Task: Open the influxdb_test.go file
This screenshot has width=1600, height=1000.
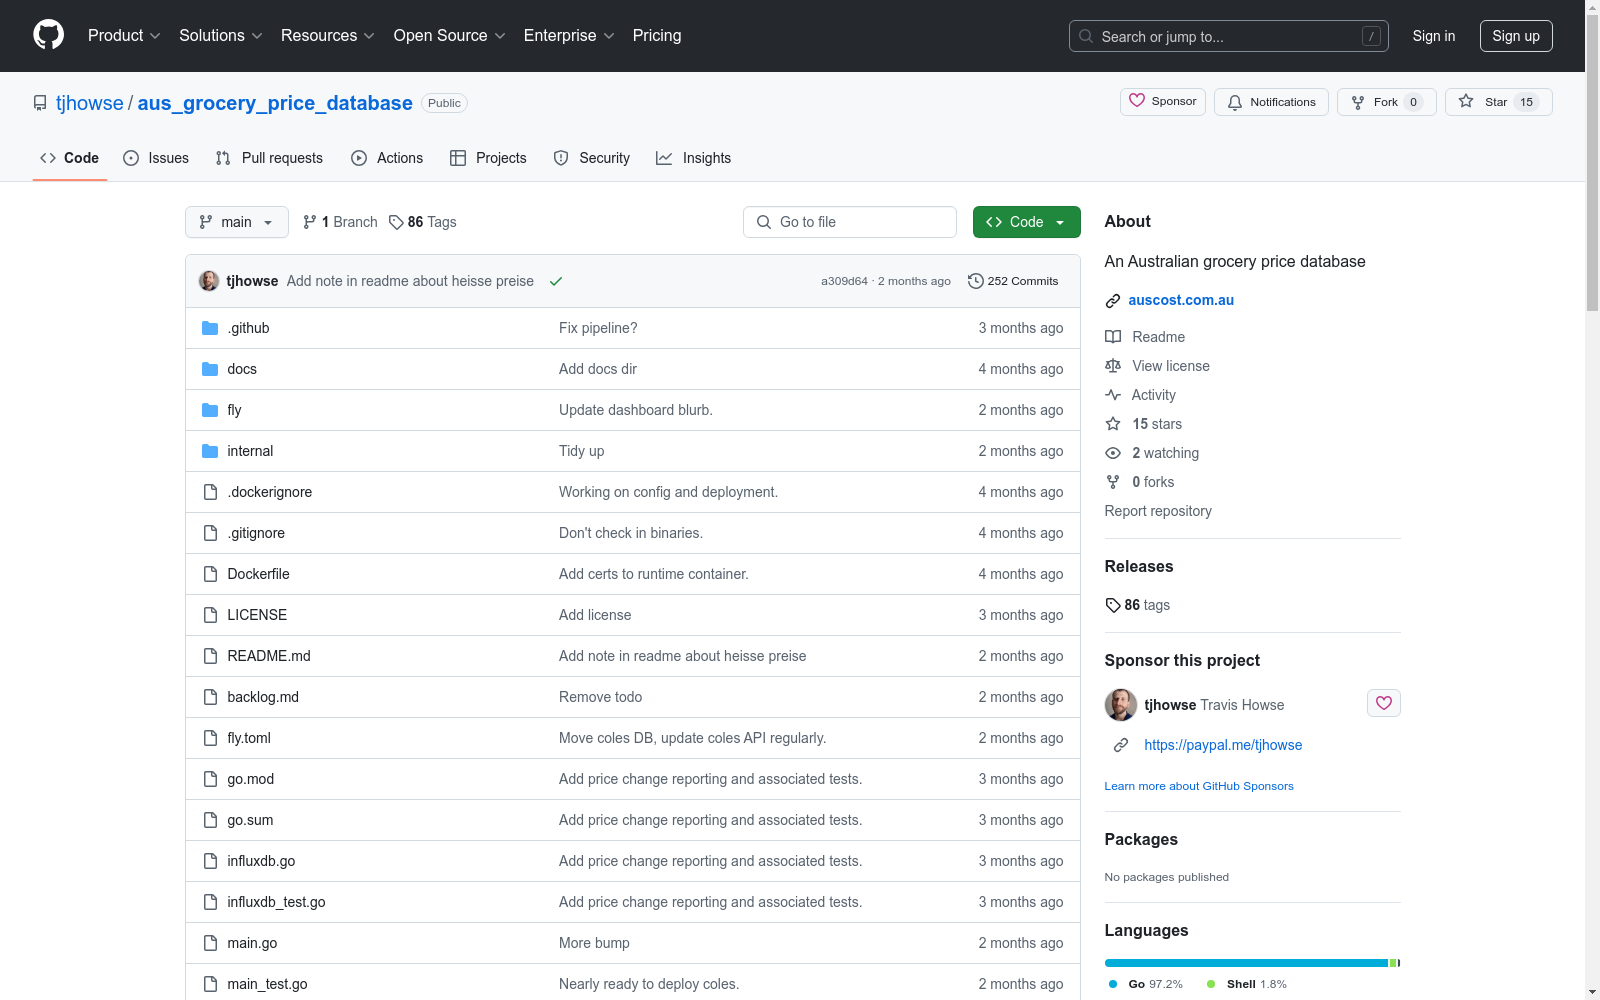Action: point(276,902)
